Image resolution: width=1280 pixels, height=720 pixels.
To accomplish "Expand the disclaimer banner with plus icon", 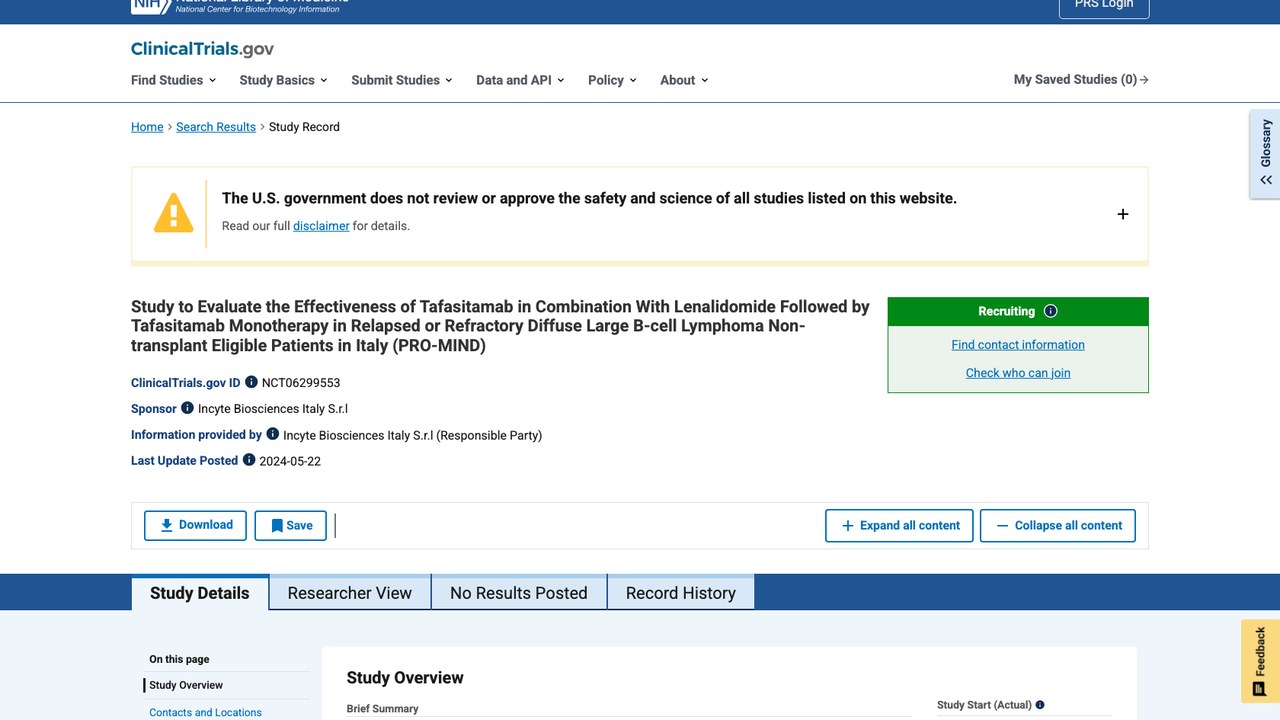I will point(1123,214).
